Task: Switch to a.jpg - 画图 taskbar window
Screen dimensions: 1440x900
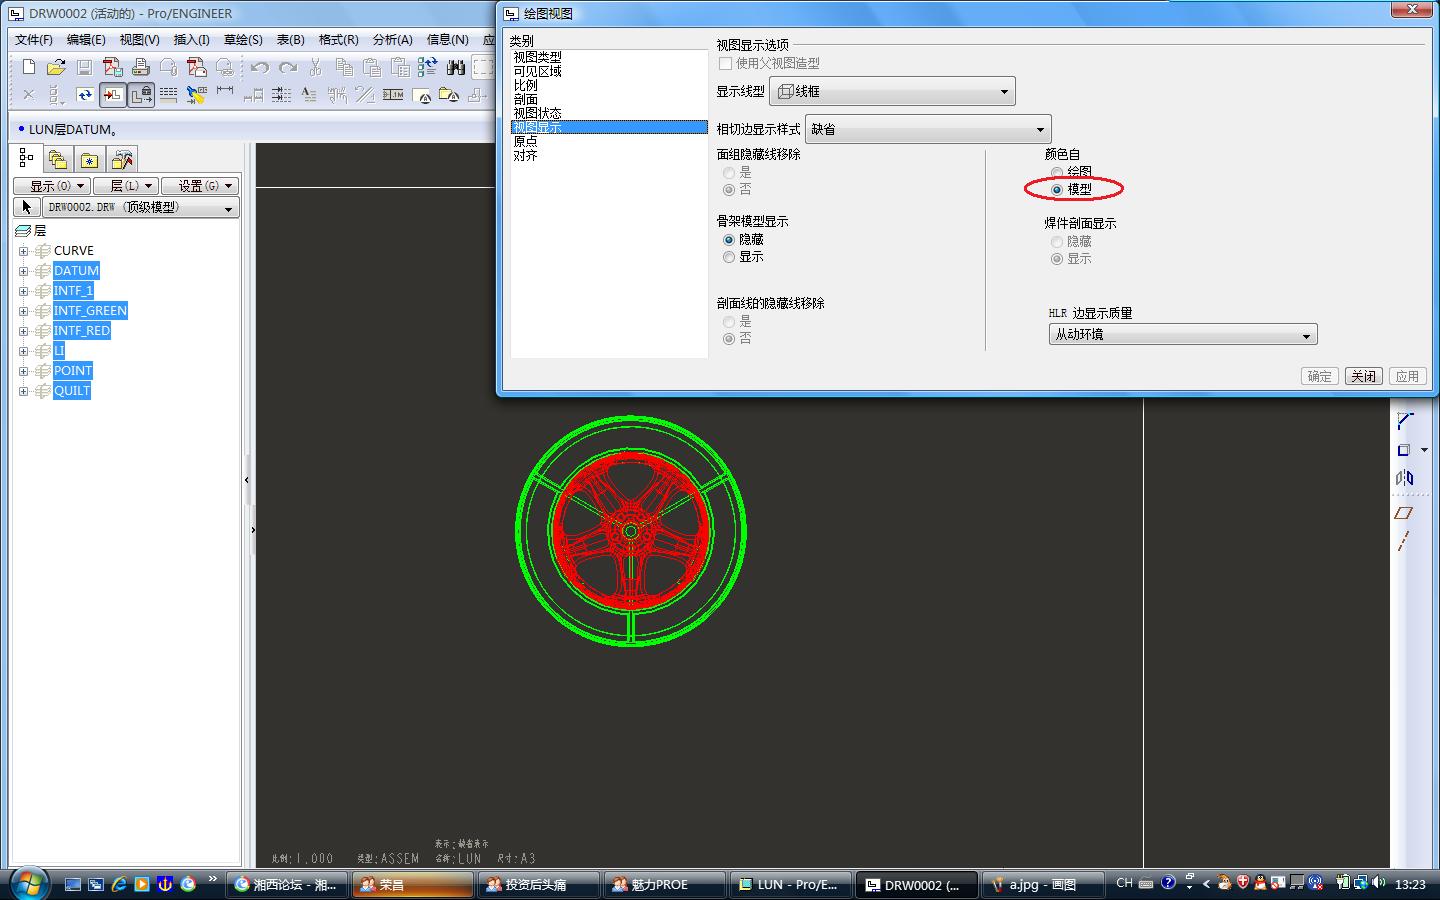Action: (x=1041, y=885)
